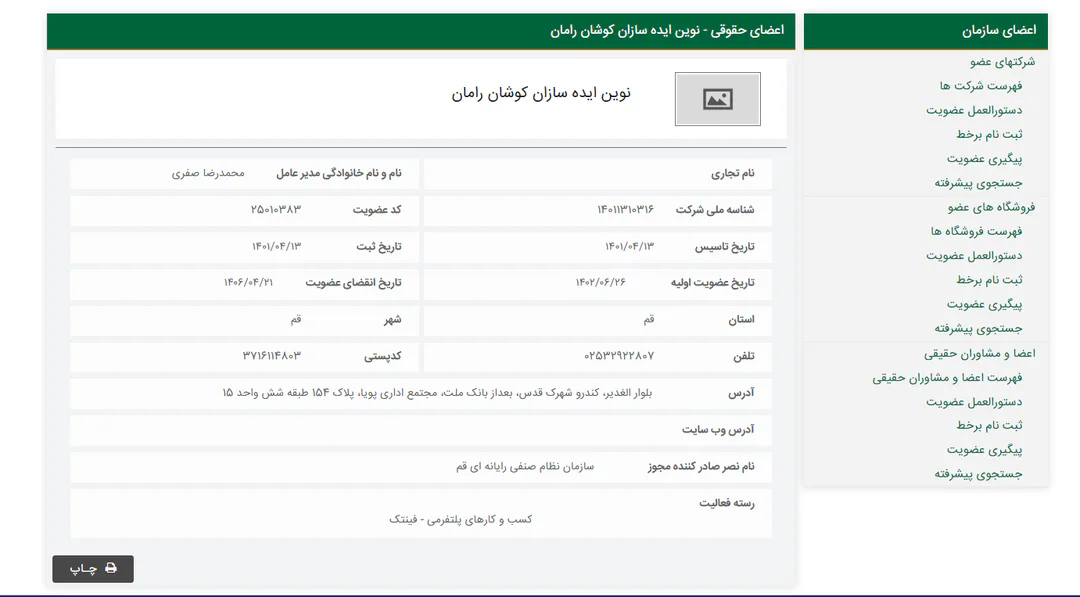Open the شرکتهای عضو sidebar section
The width and height of the screenshot is (1080, 597).
click(1002, 61)
